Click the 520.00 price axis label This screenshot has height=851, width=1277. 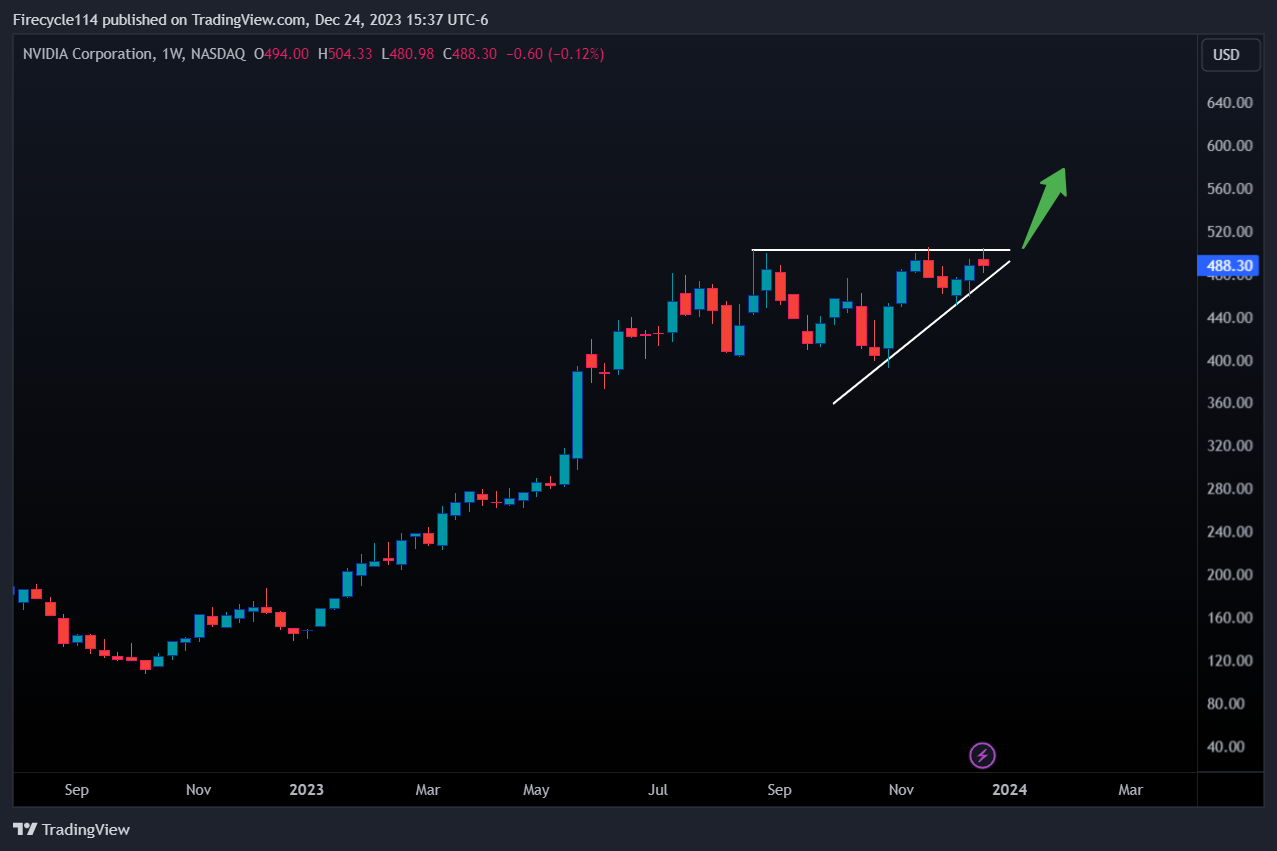click(x=1229, y=231)
